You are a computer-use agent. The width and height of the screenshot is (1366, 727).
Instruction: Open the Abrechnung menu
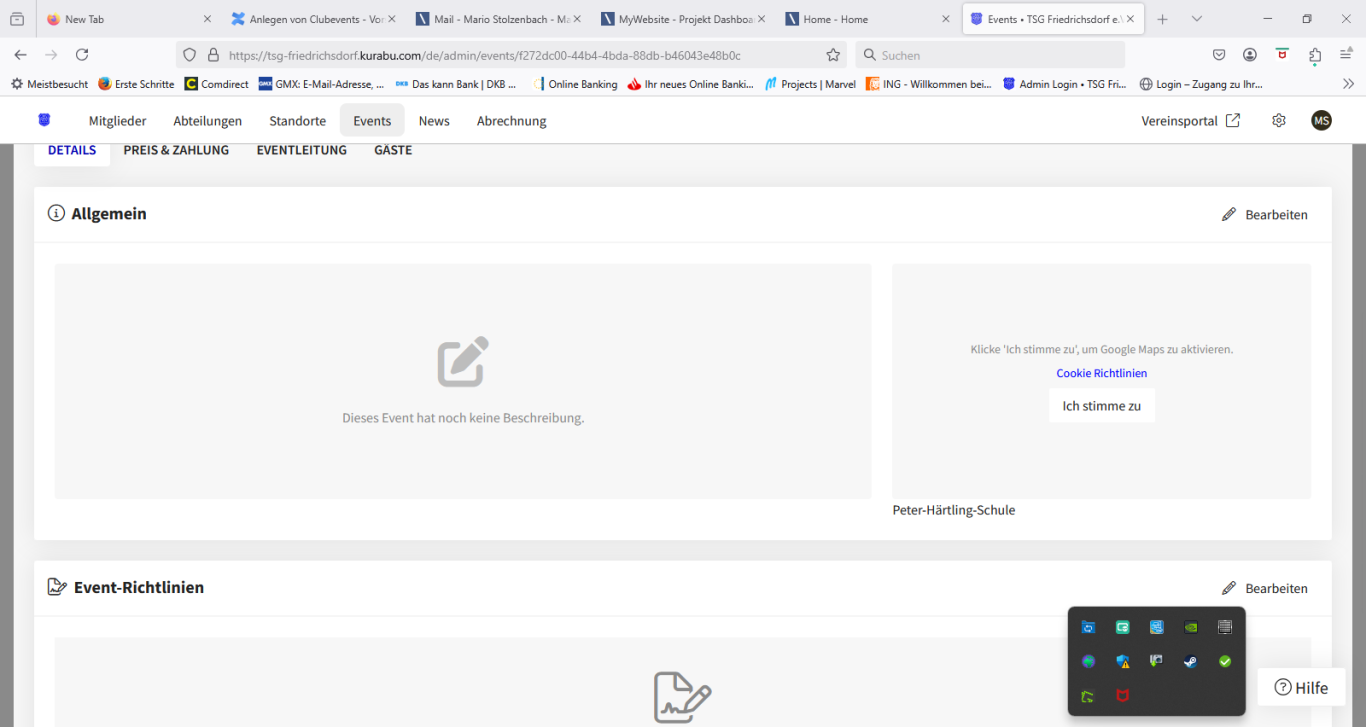tap(511, 120)
